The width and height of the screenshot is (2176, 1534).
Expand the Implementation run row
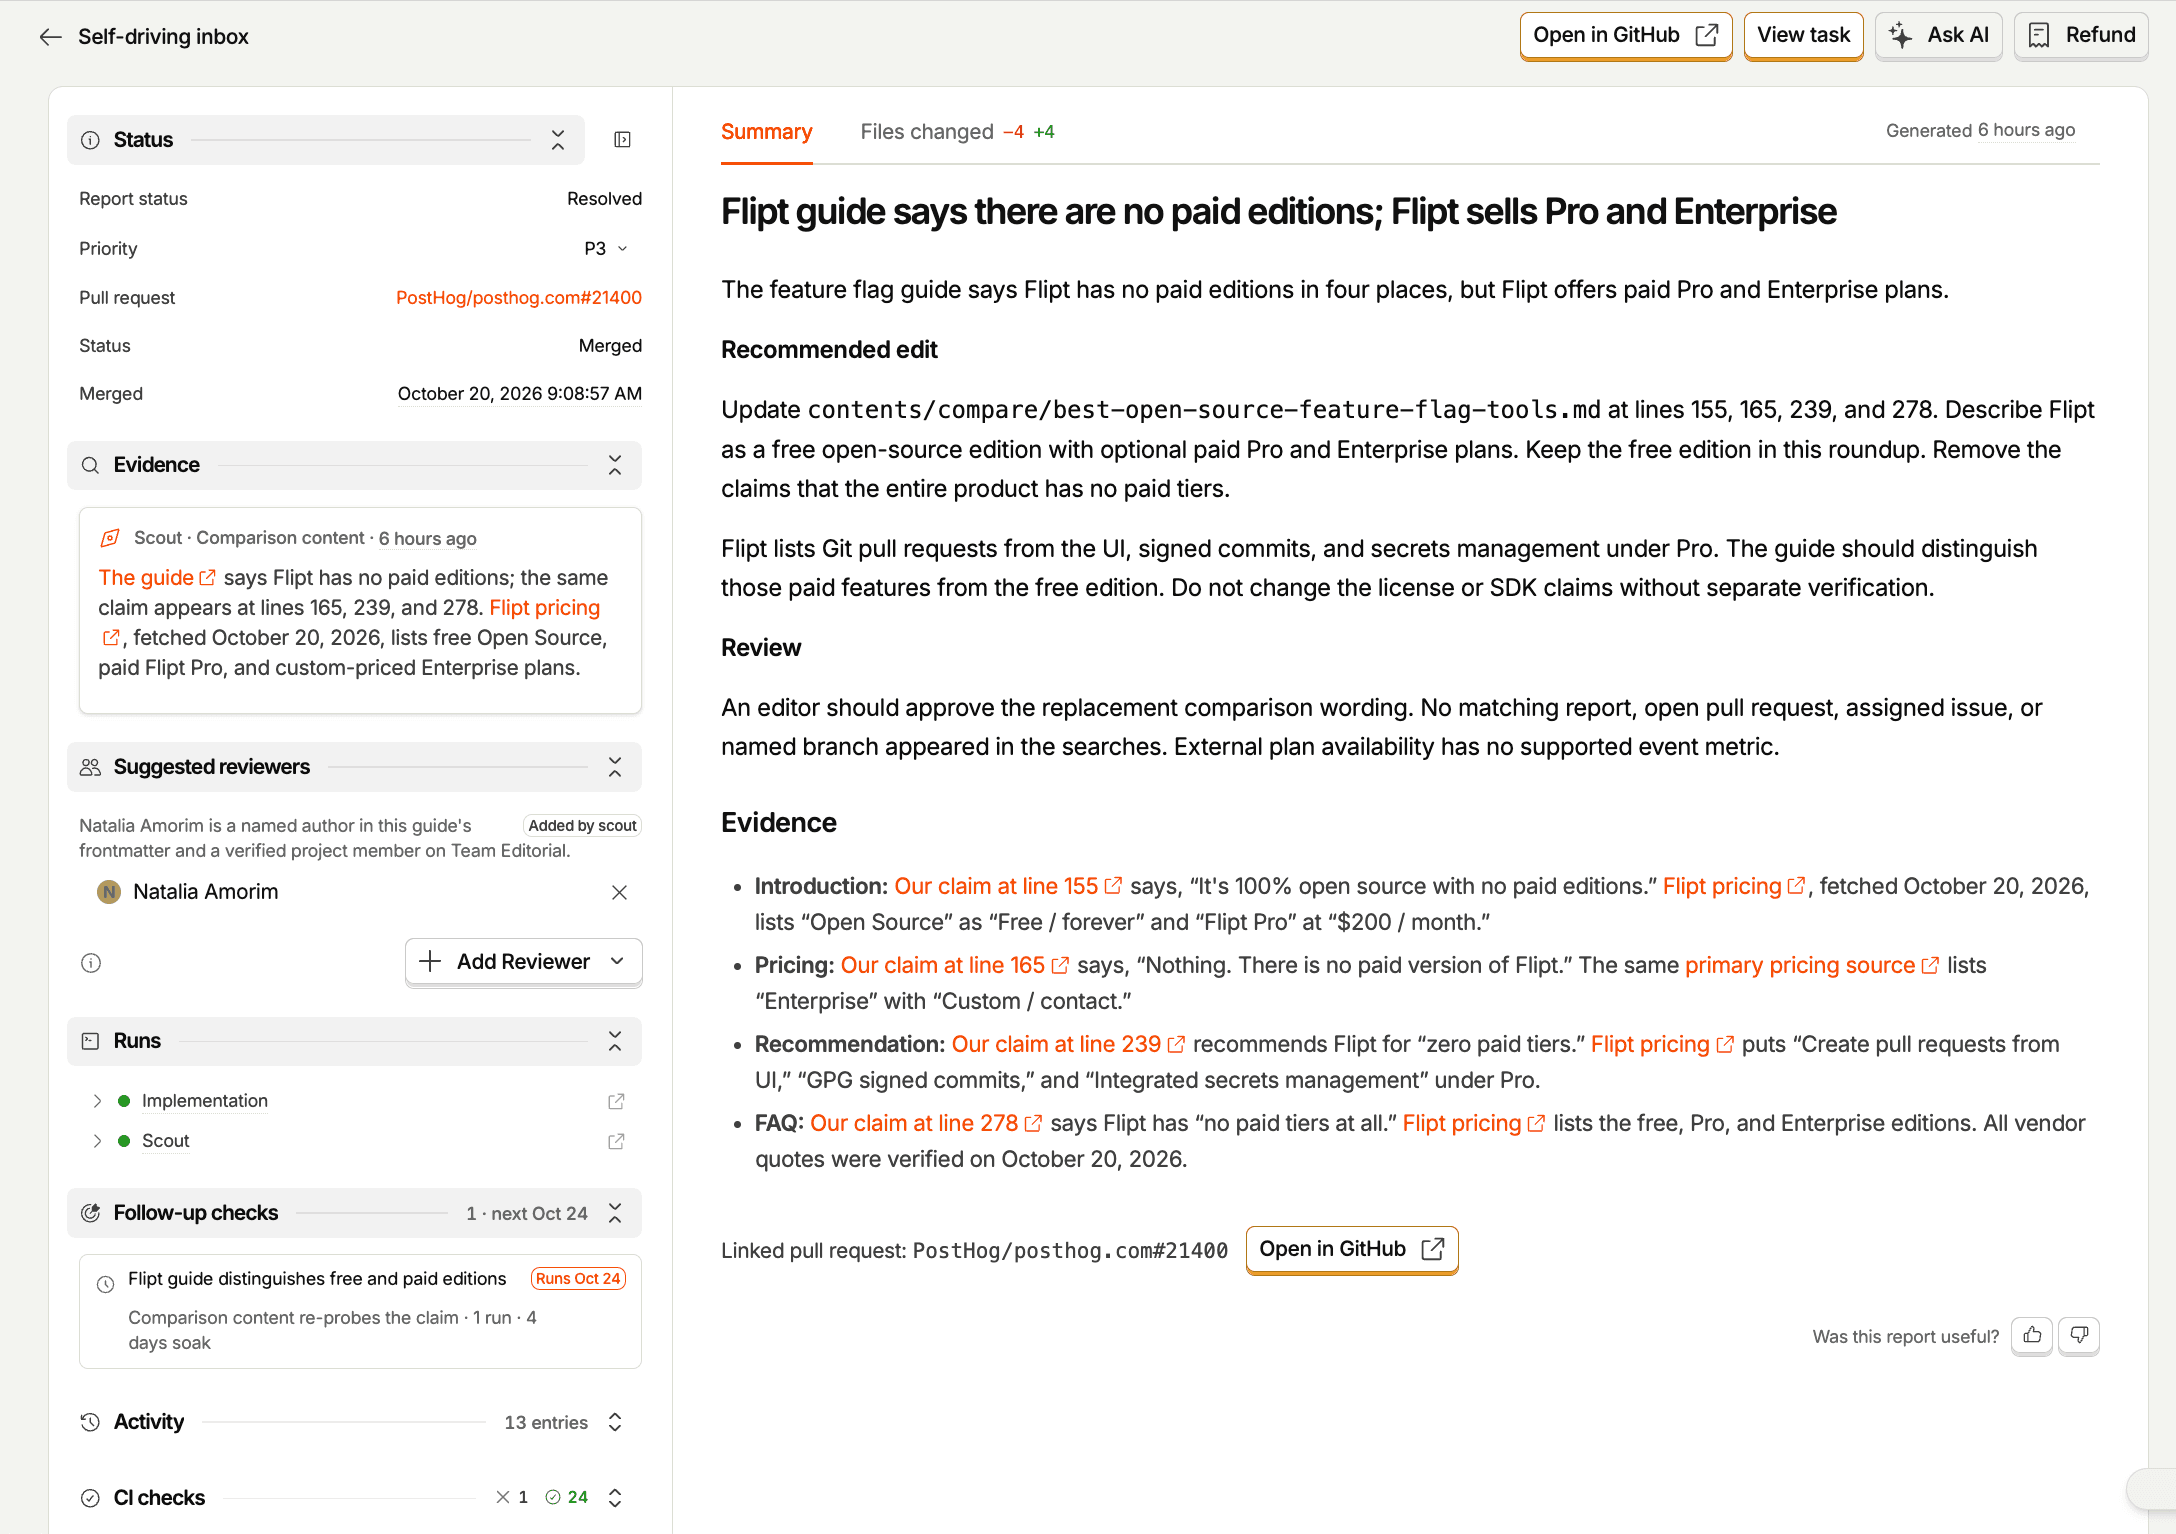pyautogui.click(x=97, y=1101)
